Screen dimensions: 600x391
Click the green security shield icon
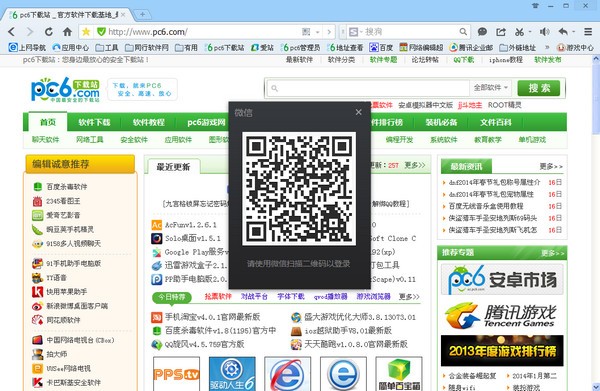101,32
